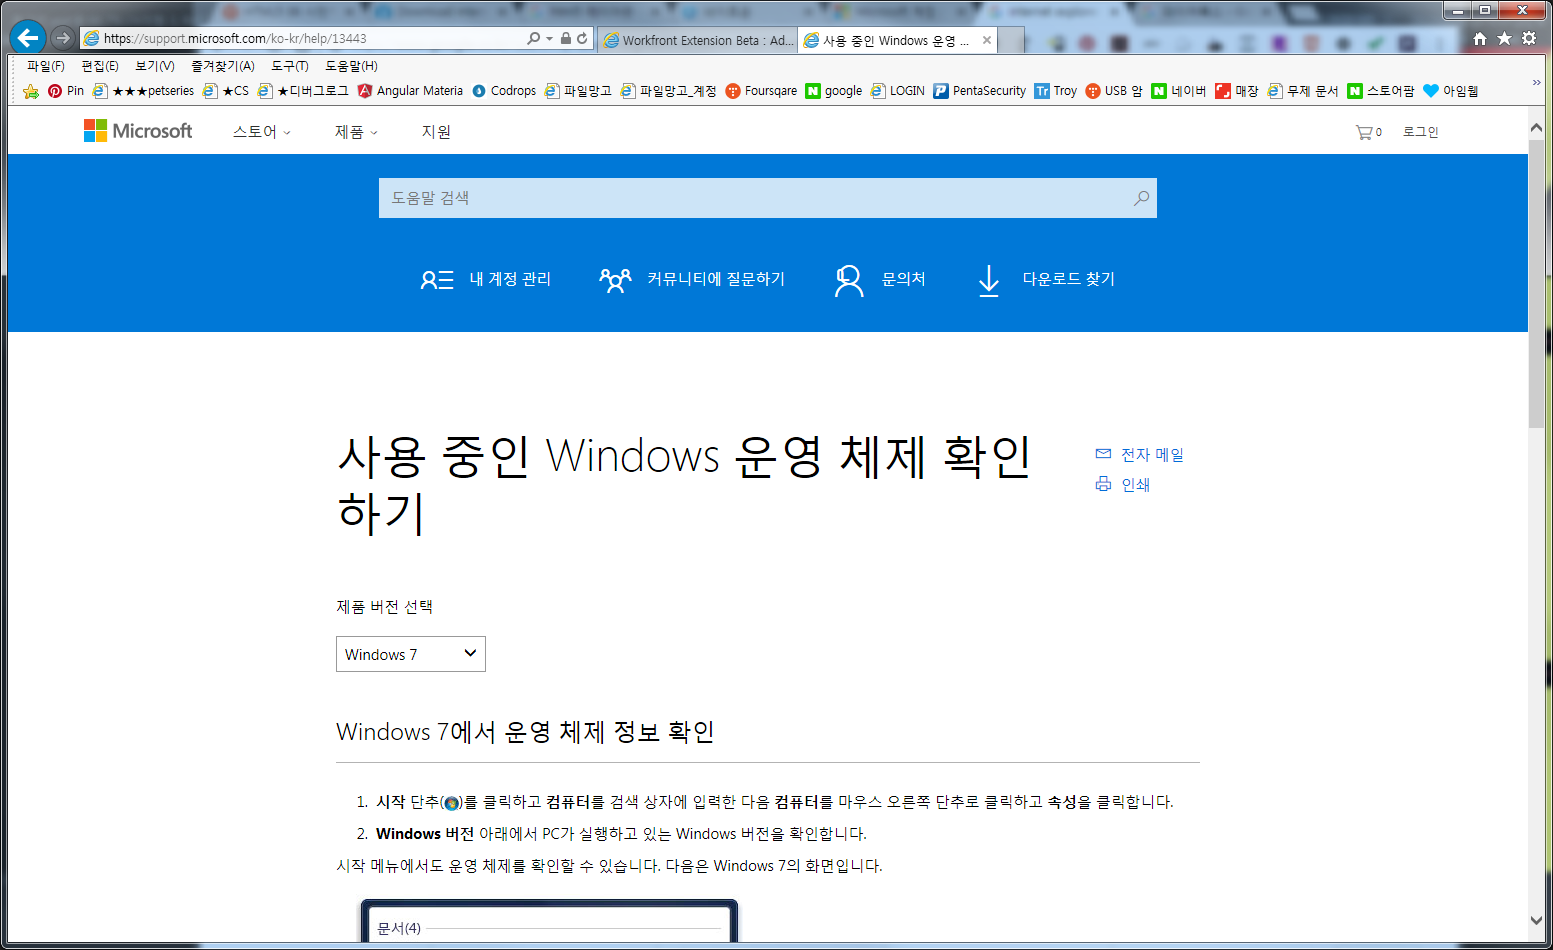This screenshot has height=950, width=1553.
Task: Open the browser tools gear icon
Action: tap(1529, 38)
